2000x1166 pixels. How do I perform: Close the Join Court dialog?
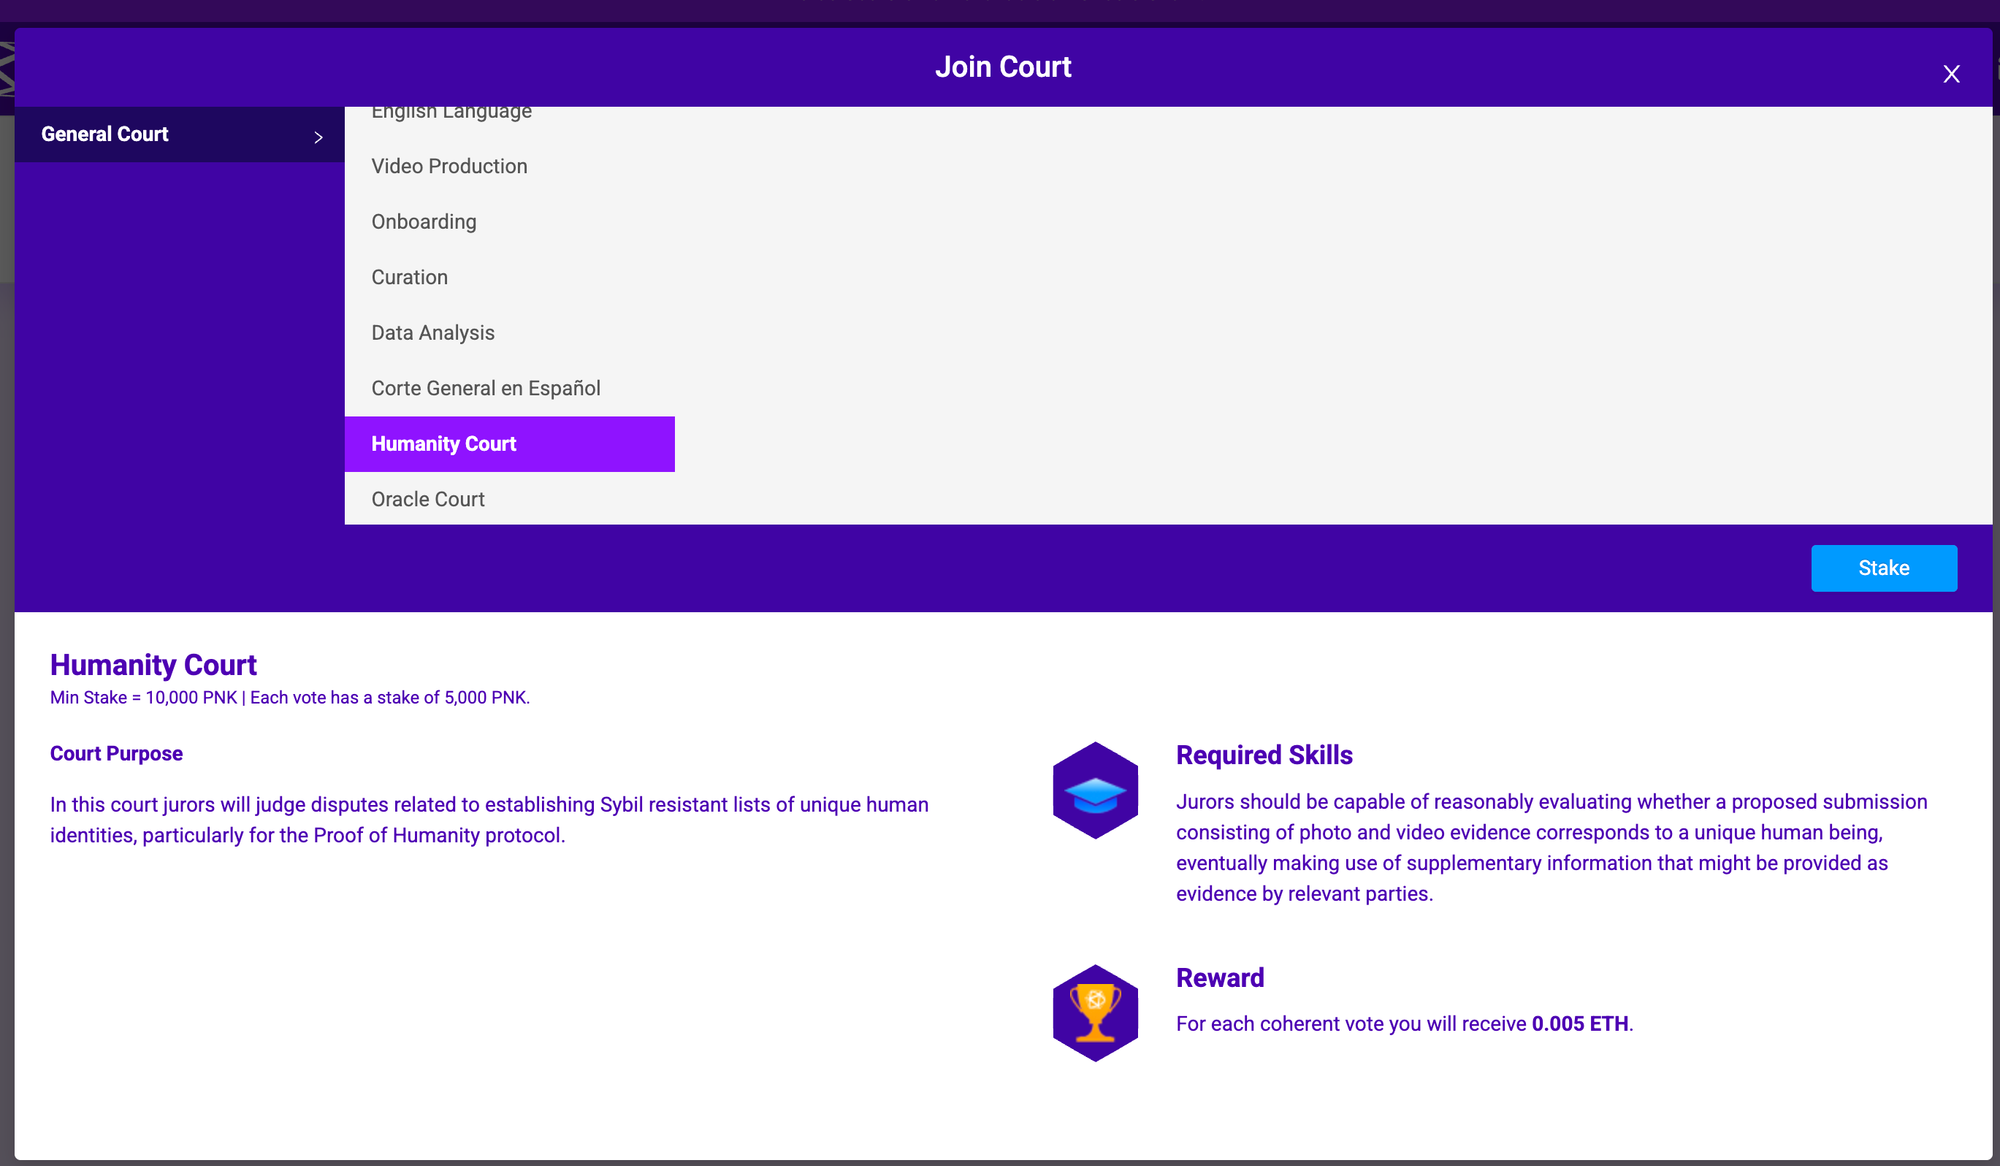click(x=1951, y=74)
